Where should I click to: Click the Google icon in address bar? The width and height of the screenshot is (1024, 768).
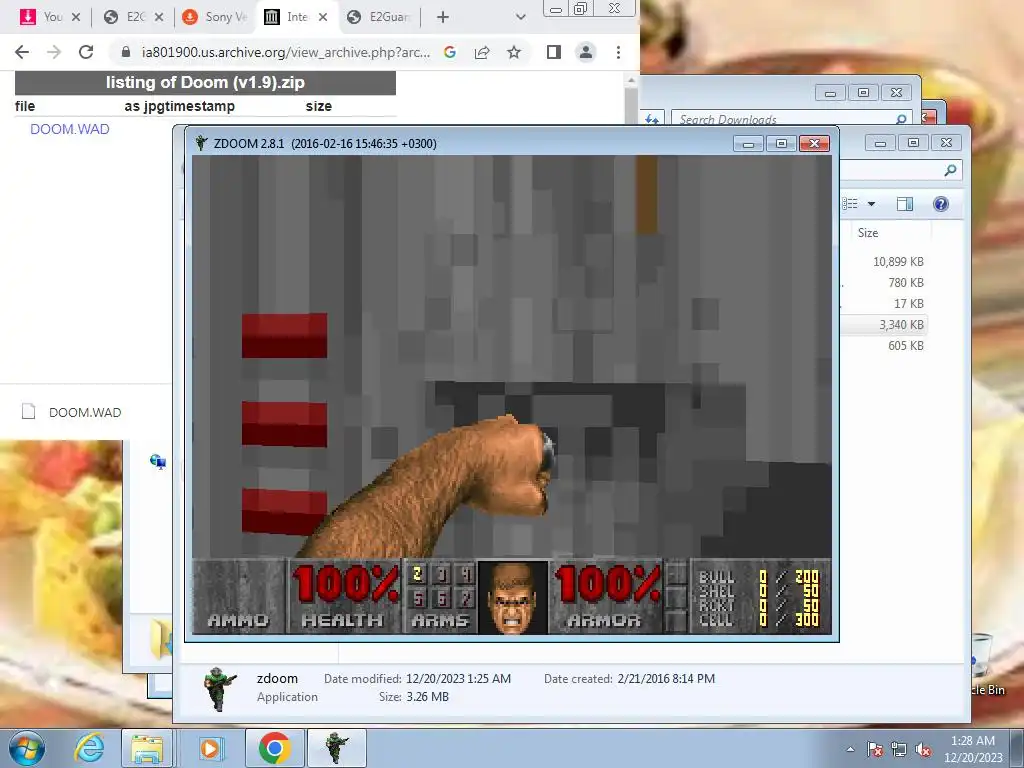click(450, 52)
